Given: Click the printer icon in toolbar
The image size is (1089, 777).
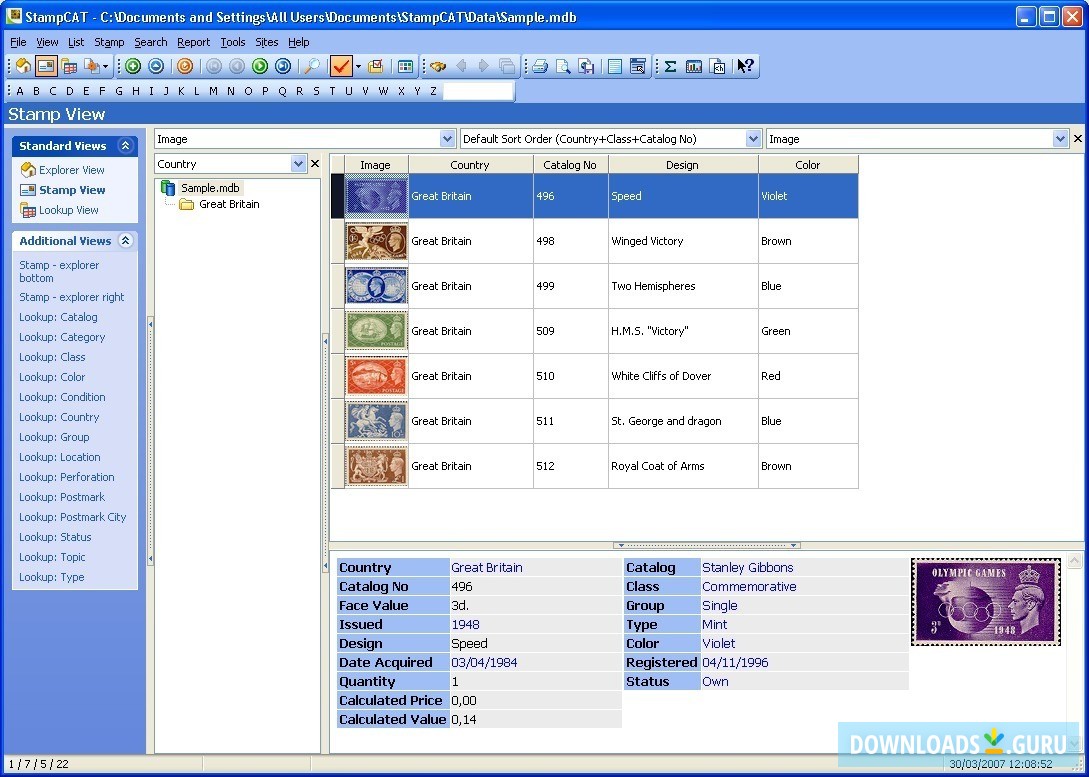Looking at the screenshot, I should [540, 67].
